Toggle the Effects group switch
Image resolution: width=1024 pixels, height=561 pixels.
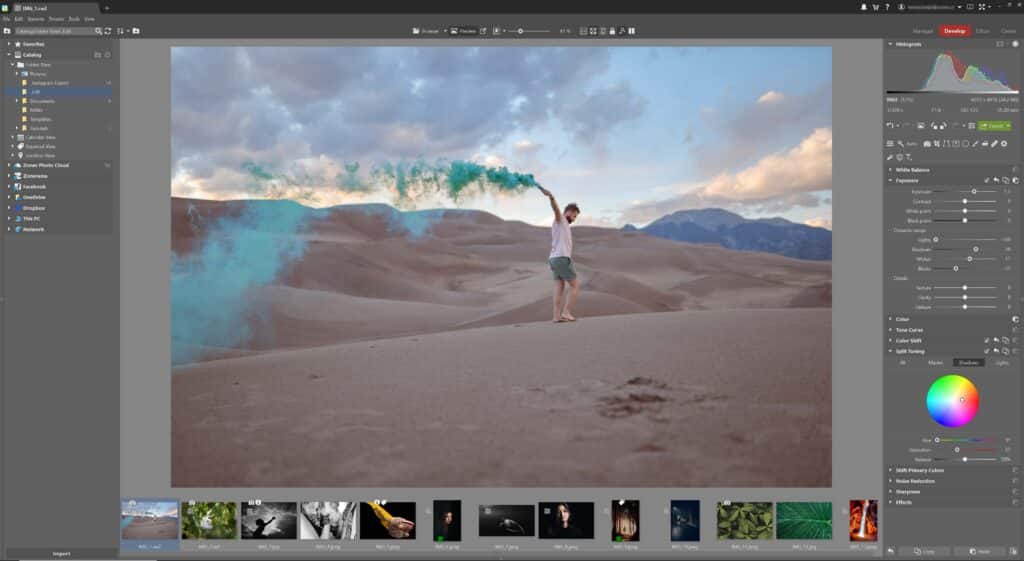1016,502
